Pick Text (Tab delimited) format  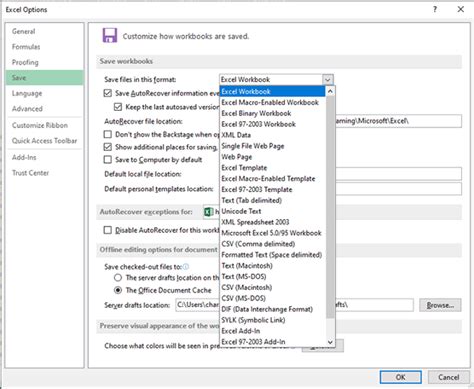pyautogui.click(x=272, y=200)
